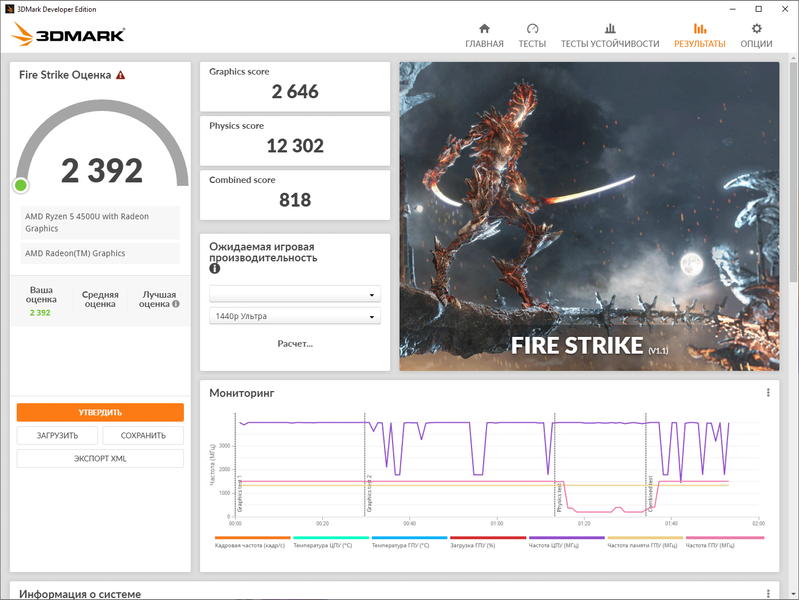
Task: Click the Утвердить button
Action: point(100,412)
